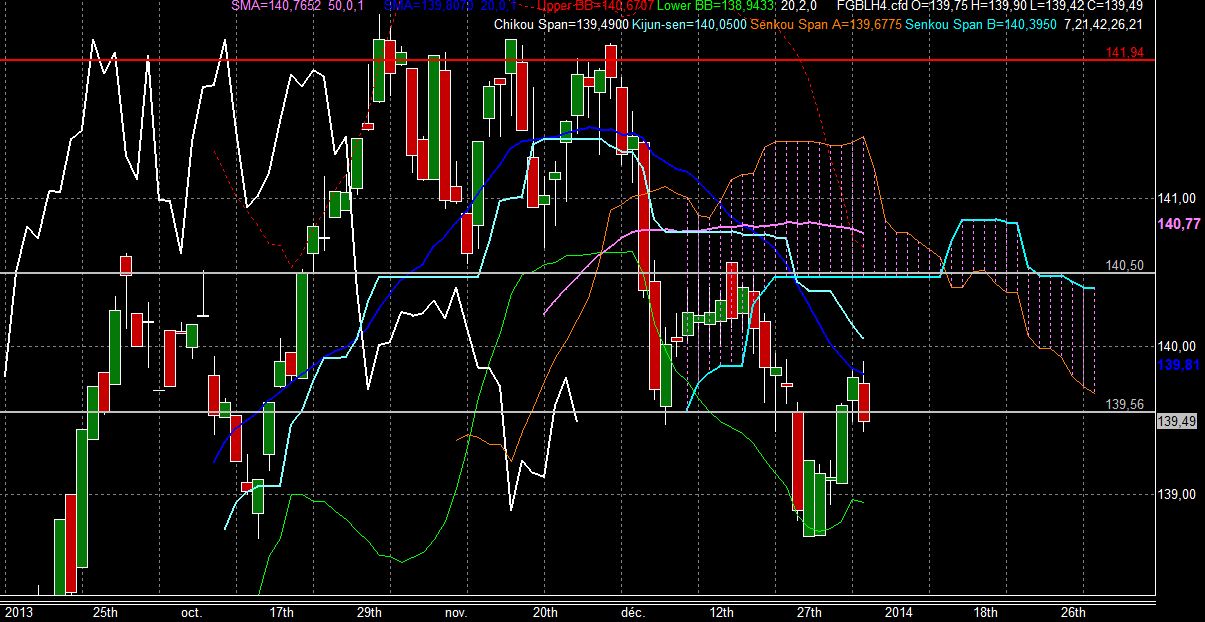Click the 20th date marker
1205x622 pixels.
(545, 611)
